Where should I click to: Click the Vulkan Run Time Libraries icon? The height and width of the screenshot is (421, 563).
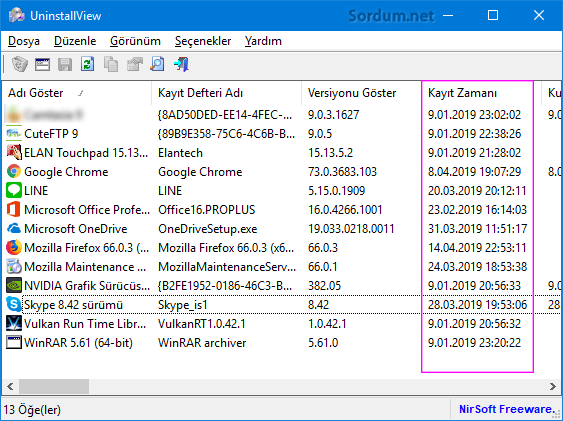14,324
